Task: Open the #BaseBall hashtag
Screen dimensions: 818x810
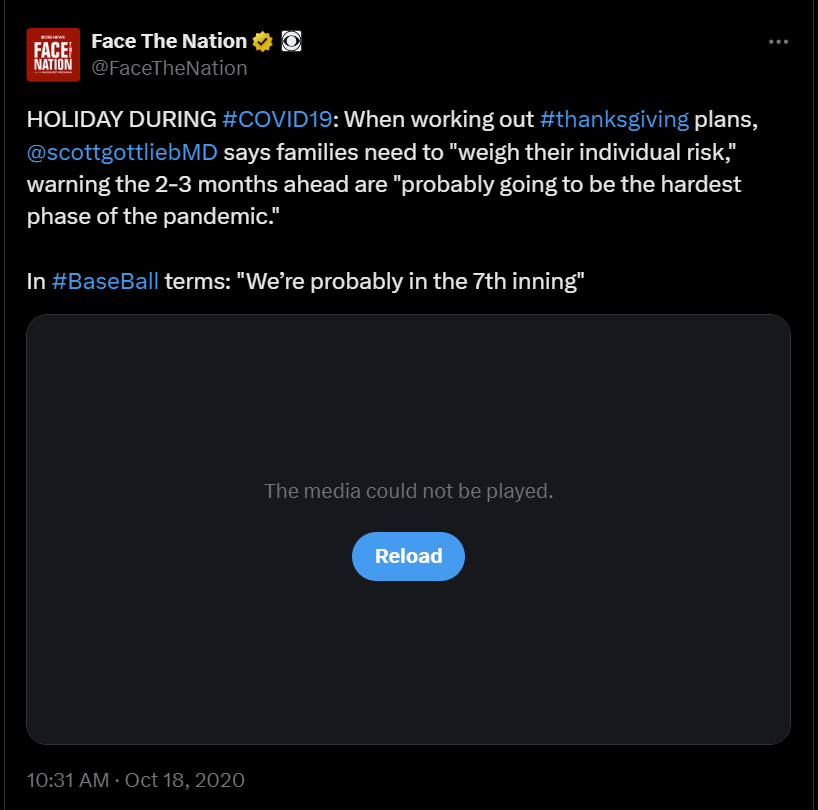Action: tap(105, 281)
